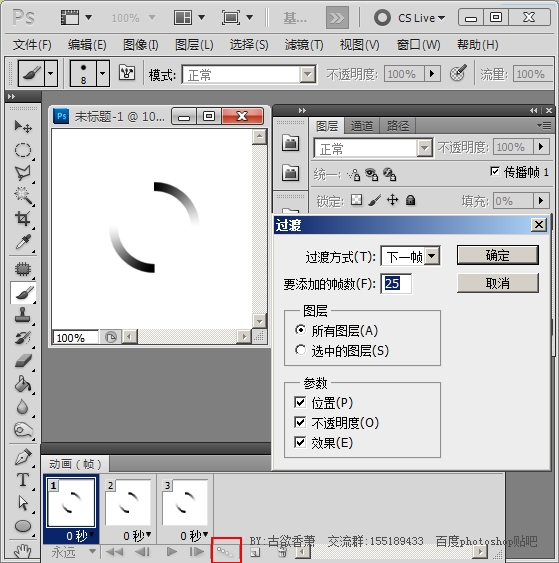Screen dimensions: 559x563
Task: Select the History Brush tool
Action: pyautogui.click(x=23, y=338)
